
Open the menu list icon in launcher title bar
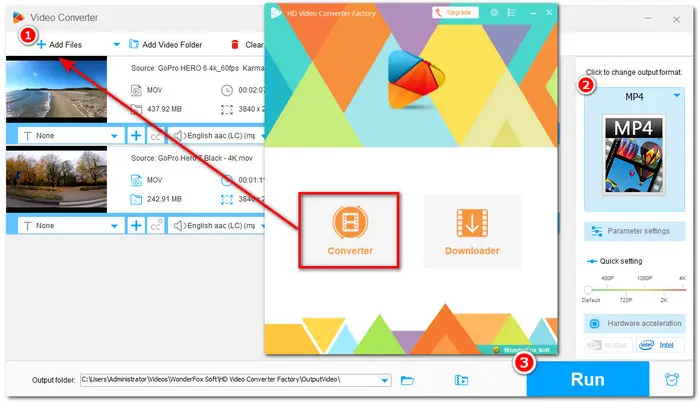511,12
